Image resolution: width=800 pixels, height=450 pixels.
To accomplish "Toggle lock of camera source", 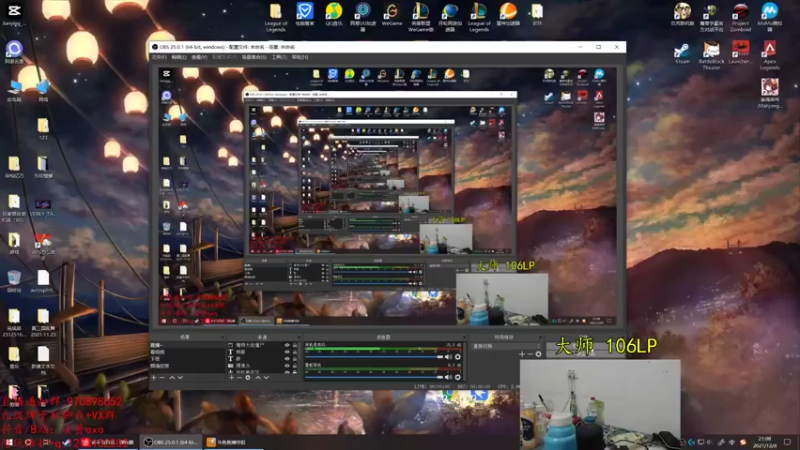I will pos(294,365).
